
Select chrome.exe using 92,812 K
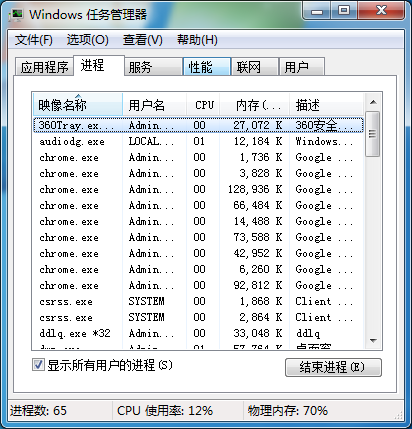pos(198,285)
